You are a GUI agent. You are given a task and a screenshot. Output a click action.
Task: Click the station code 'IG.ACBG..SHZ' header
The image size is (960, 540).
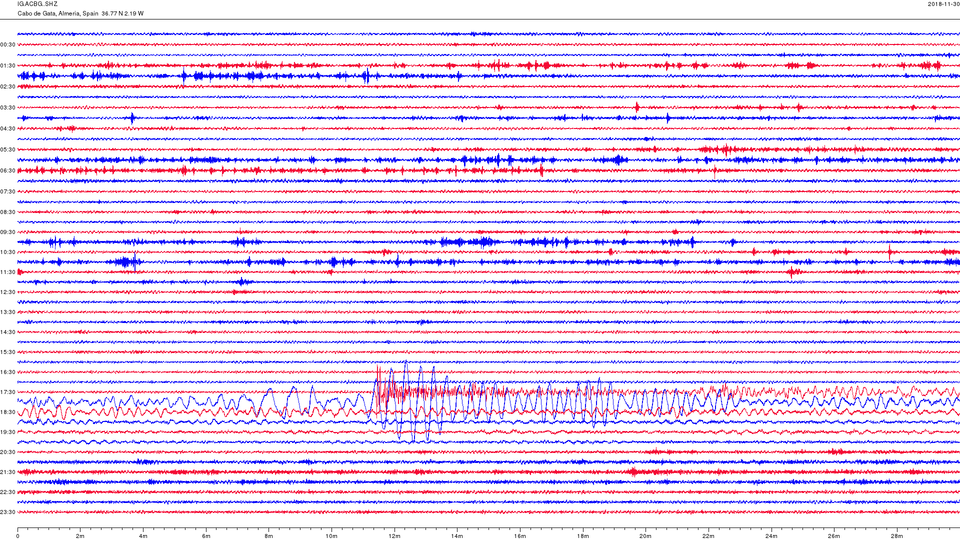point(37,4)
